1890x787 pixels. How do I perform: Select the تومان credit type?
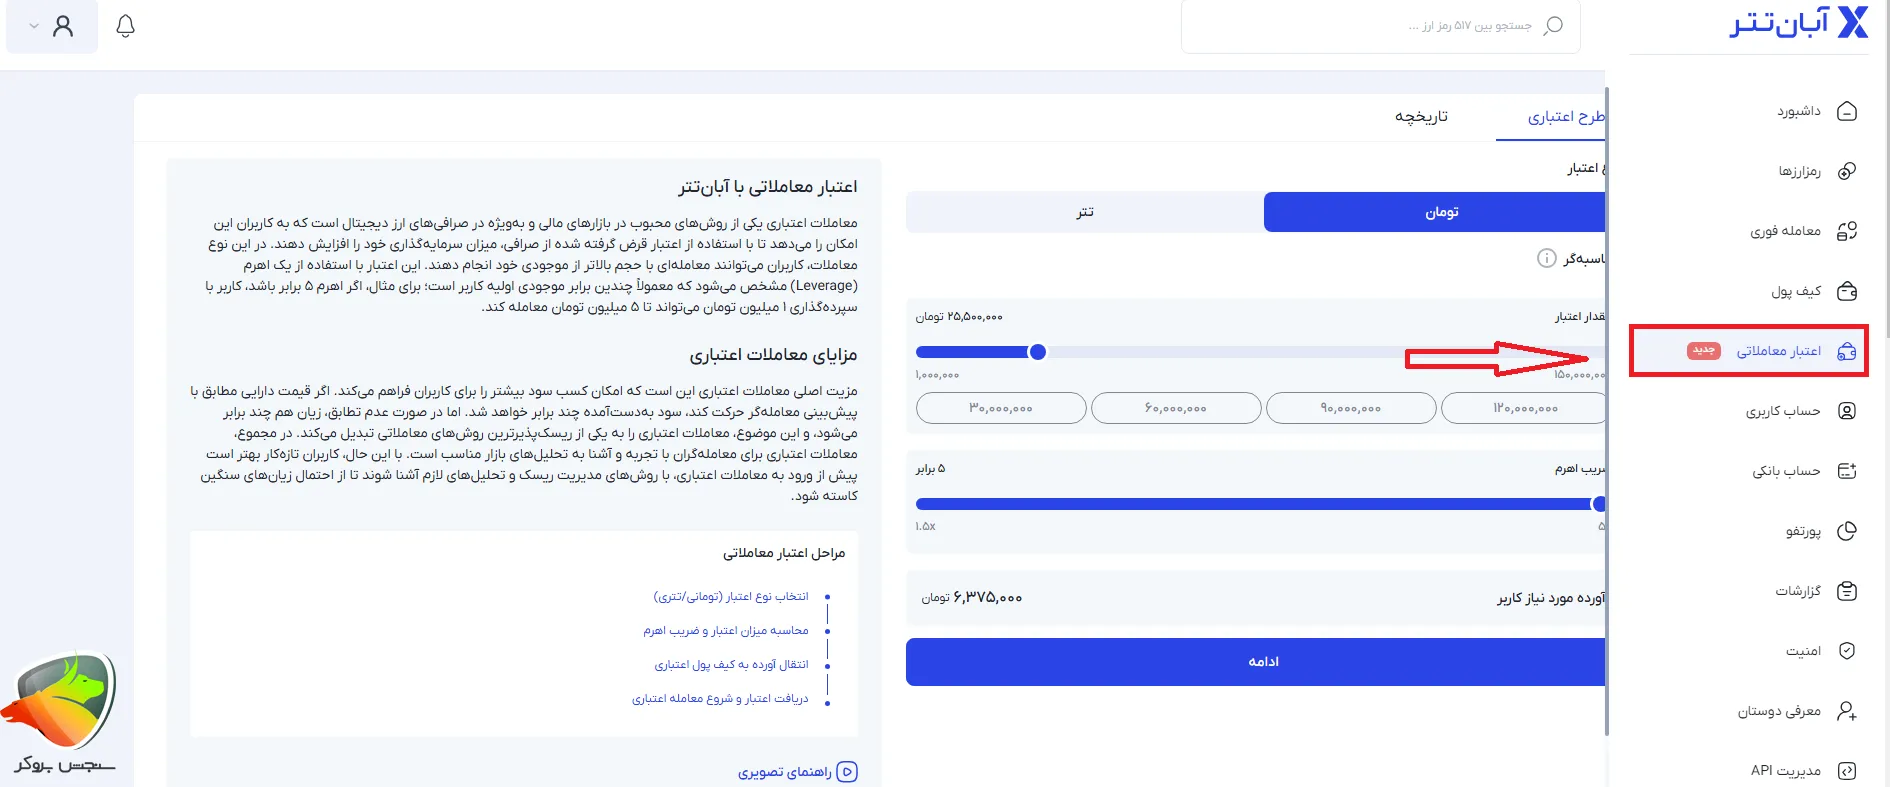pyautogui.click(x=1434, y=212)
